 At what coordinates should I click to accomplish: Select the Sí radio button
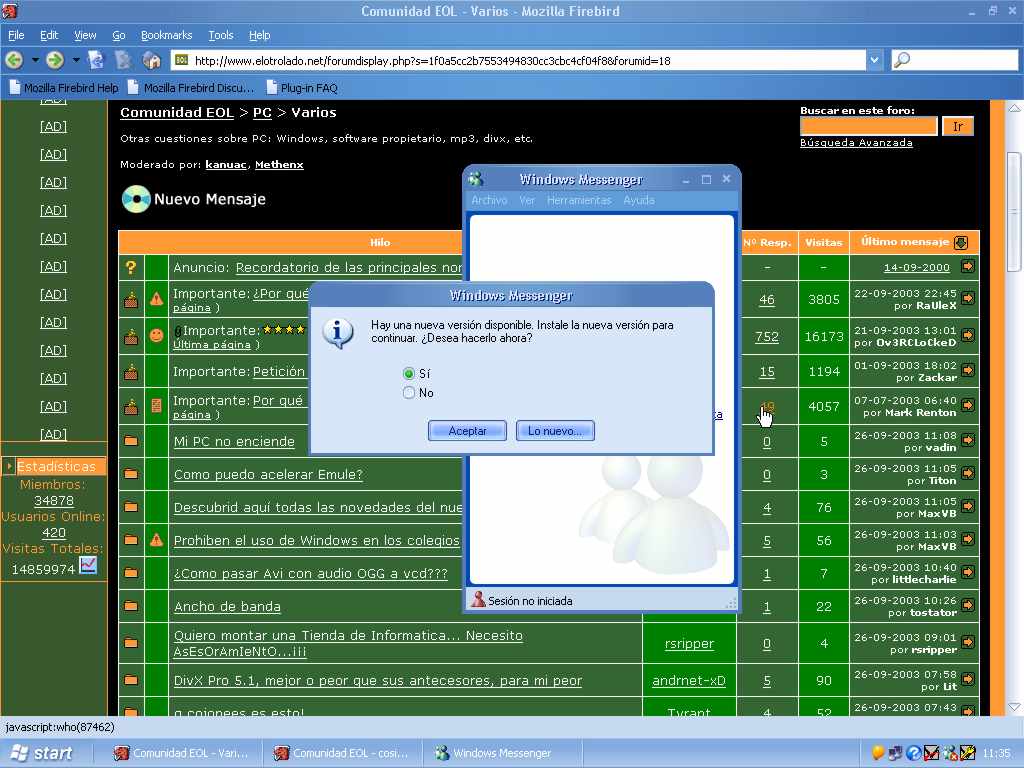tap(409, 374)
